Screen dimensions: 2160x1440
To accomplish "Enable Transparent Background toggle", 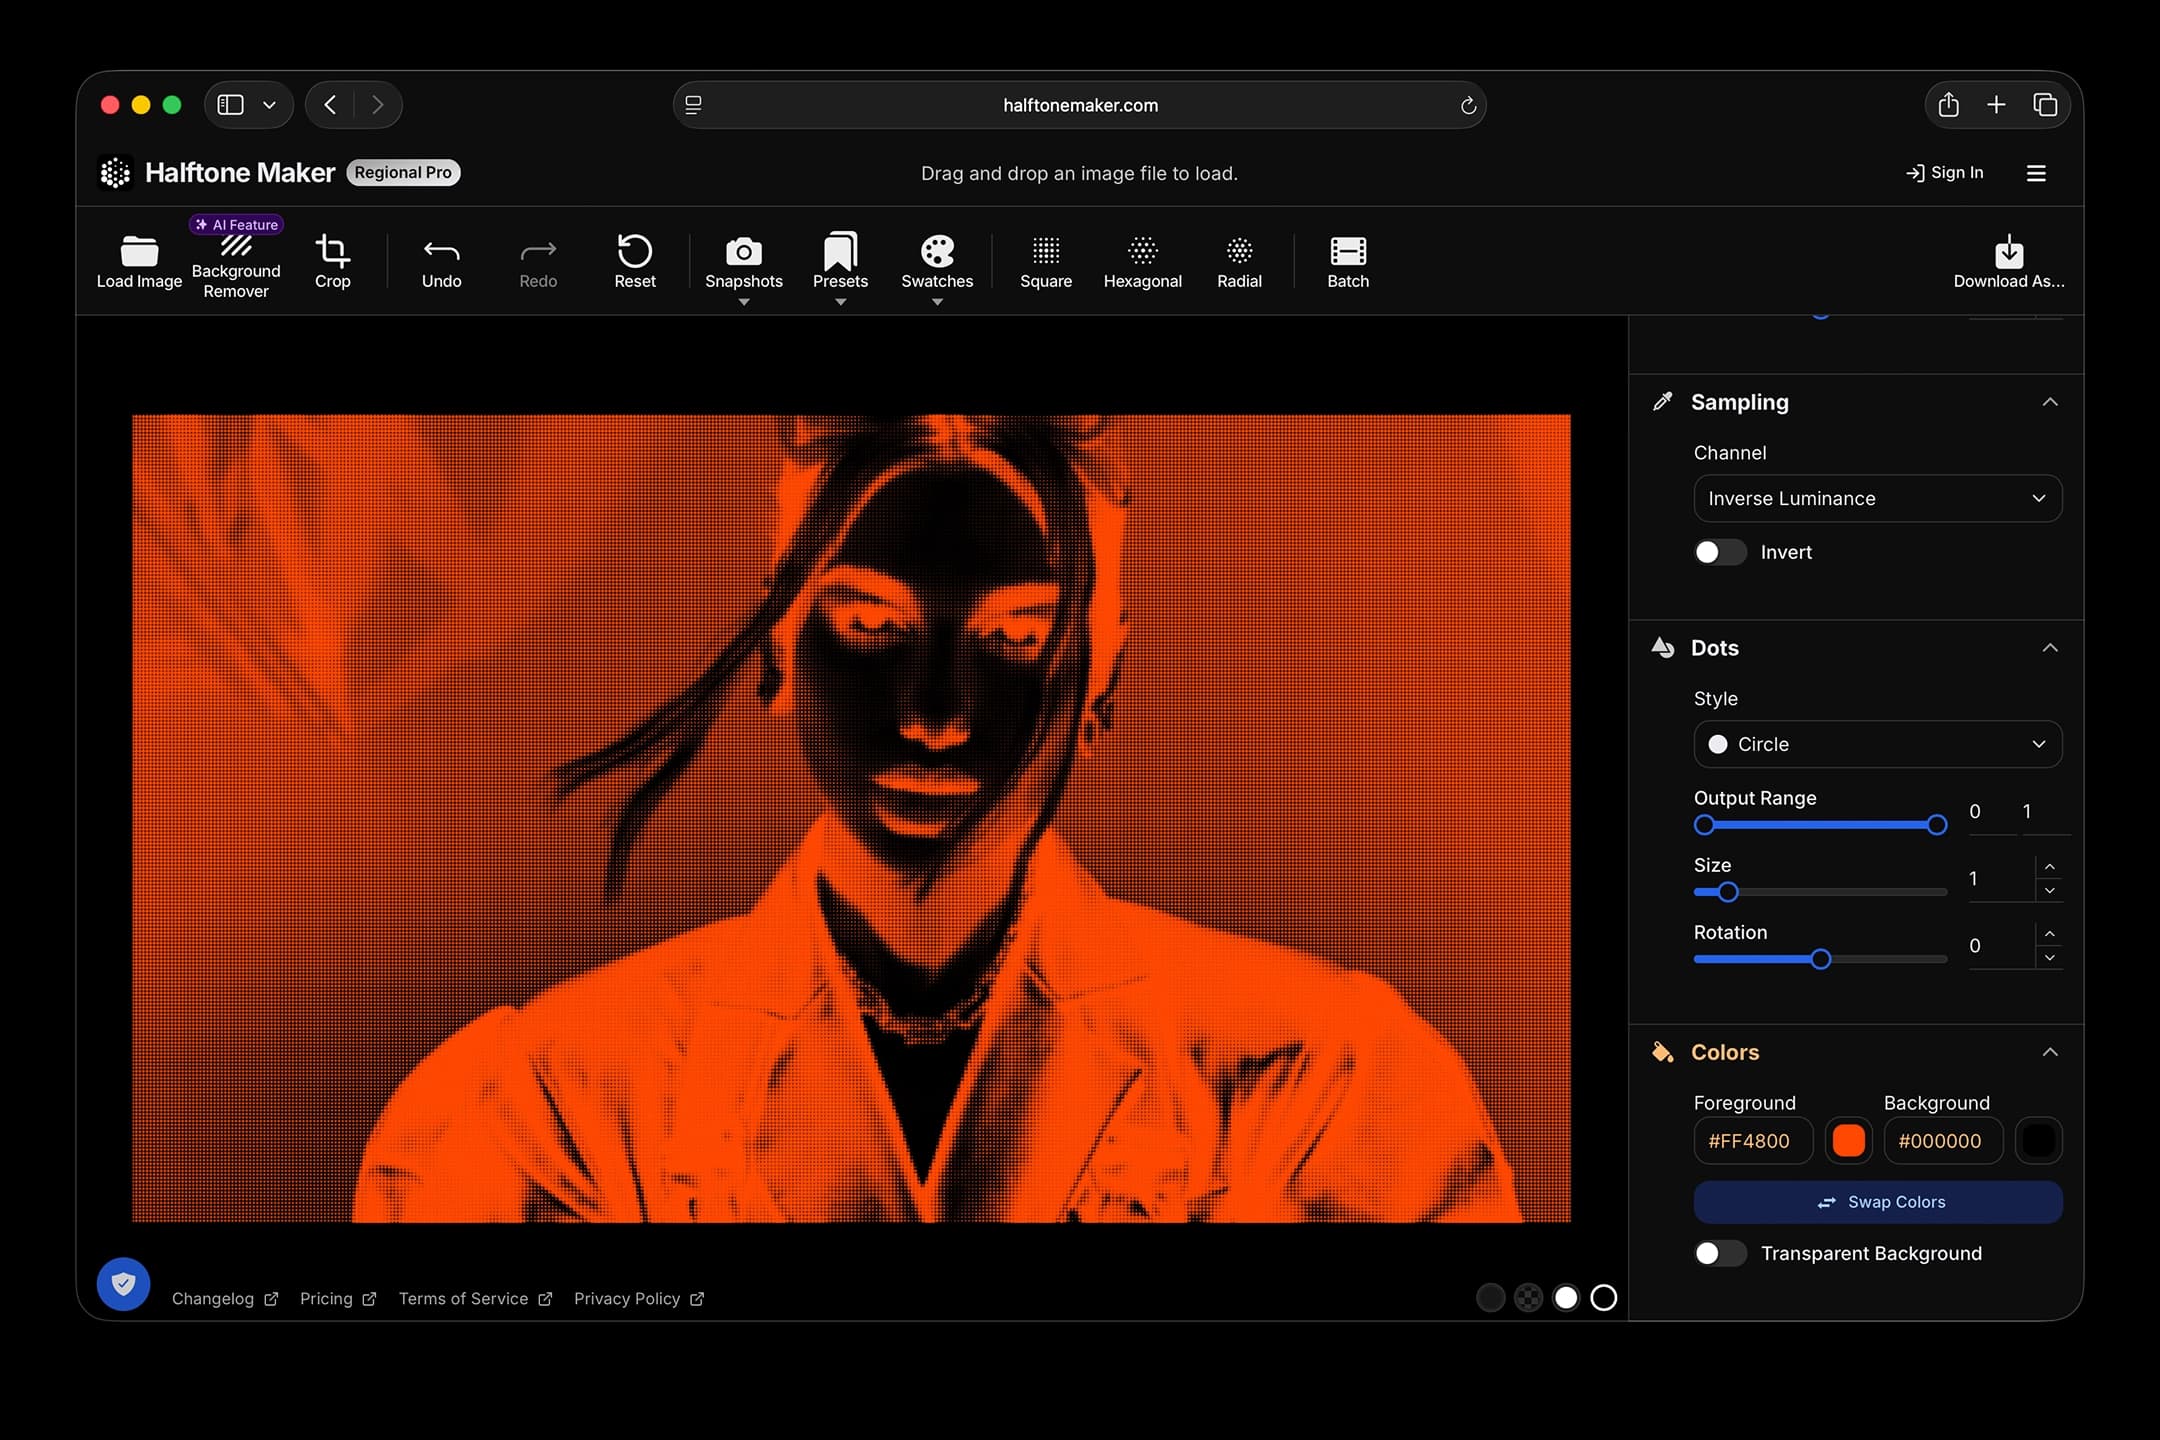I will pyautogui.click(x=1719, y=1253).
